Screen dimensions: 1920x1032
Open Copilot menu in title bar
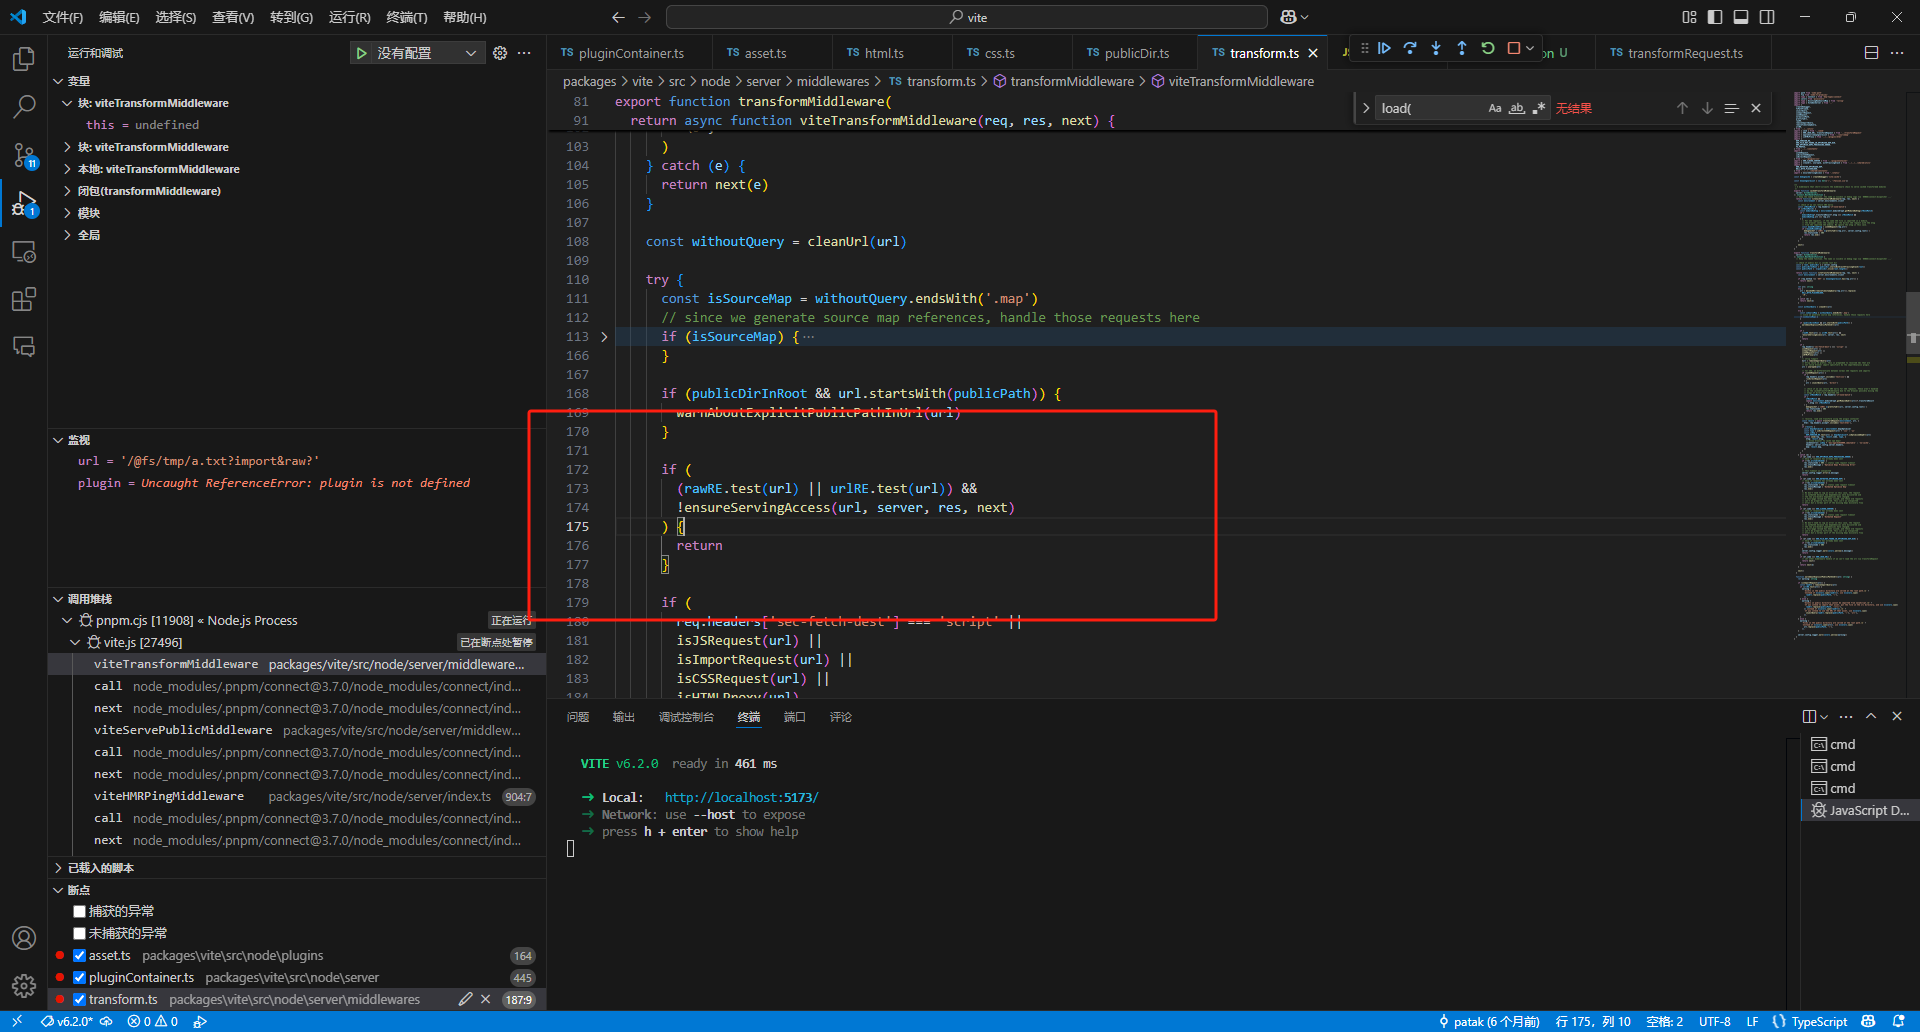(1294, 17)
